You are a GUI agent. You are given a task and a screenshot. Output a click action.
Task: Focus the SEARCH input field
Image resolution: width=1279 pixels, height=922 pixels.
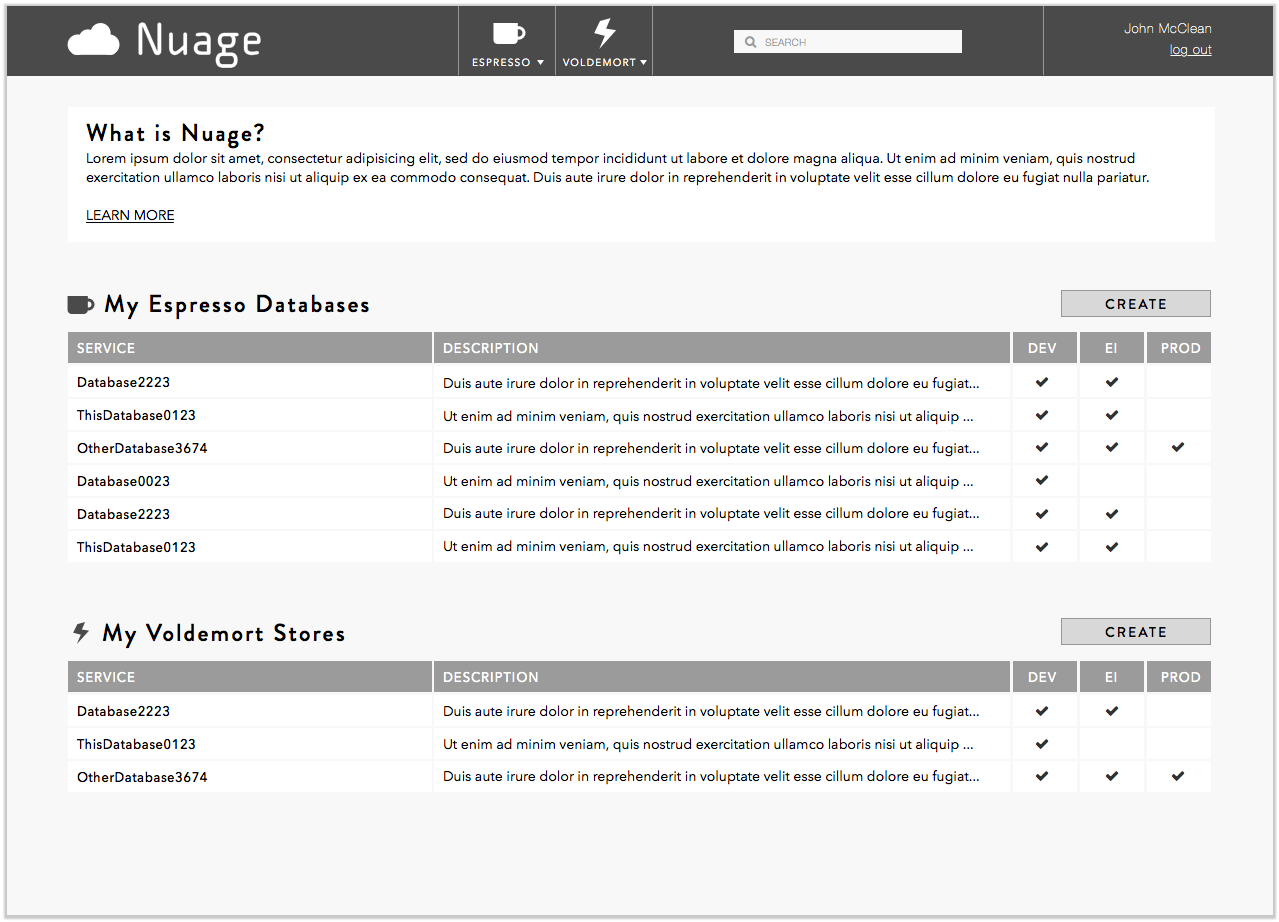[x=848, y=42]
